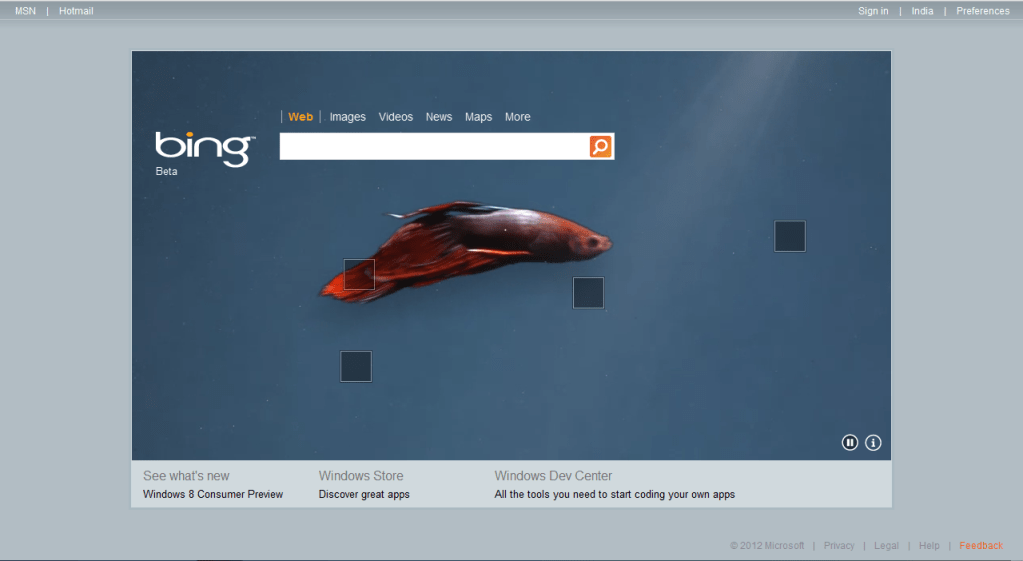Click the orange search magnifier button

[x=600, y=146]
